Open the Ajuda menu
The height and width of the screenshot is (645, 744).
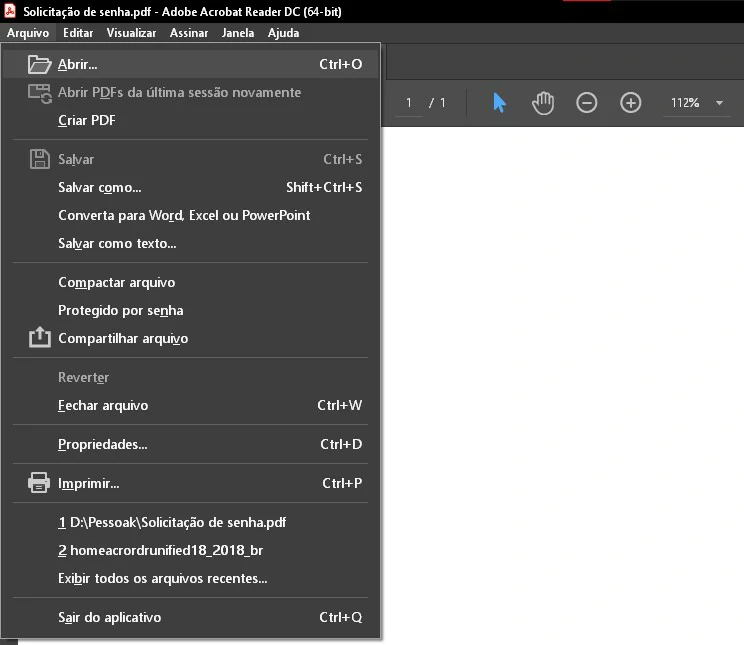coord(283,33)
